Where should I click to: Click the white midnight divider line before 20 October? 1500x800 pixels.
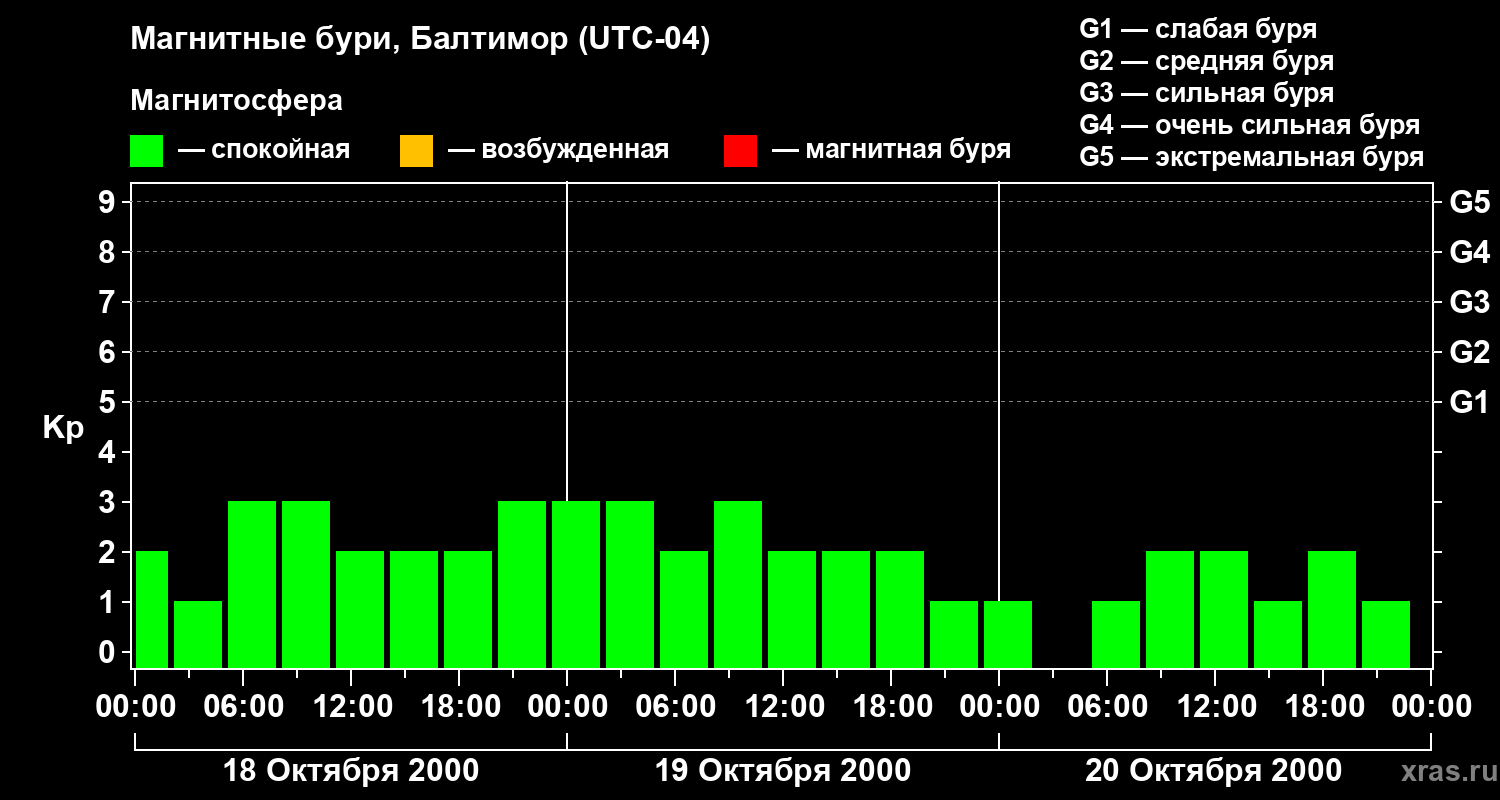(x=999, y=425)
